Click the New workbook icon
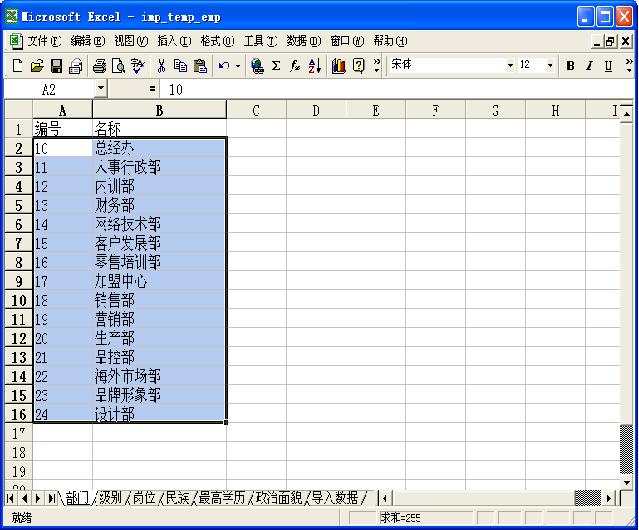This screenshot has width=639, height=530. pyautogui.click(x=17, y=66)
